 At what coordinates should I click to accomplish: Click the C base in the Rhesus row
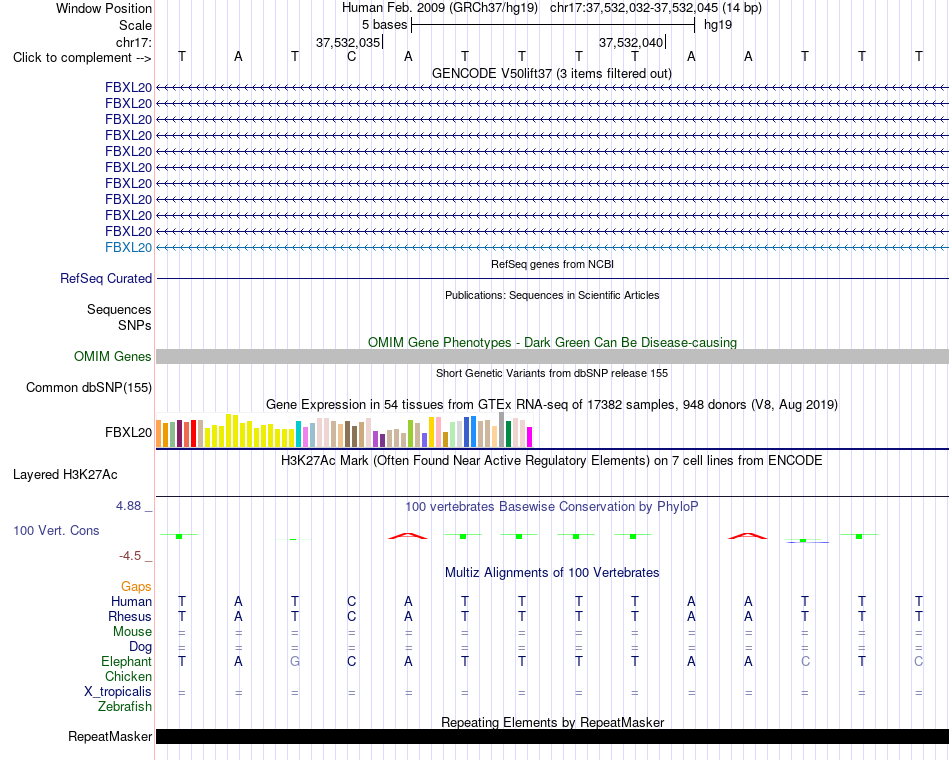pyautogui.click(x=351, y=616)
